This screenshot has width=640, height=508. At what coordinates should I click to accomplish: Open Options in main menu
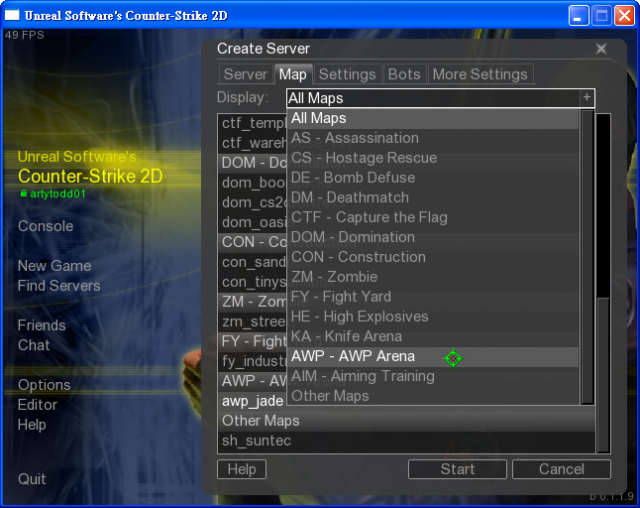pyautogui.click(x=44, y=385)
